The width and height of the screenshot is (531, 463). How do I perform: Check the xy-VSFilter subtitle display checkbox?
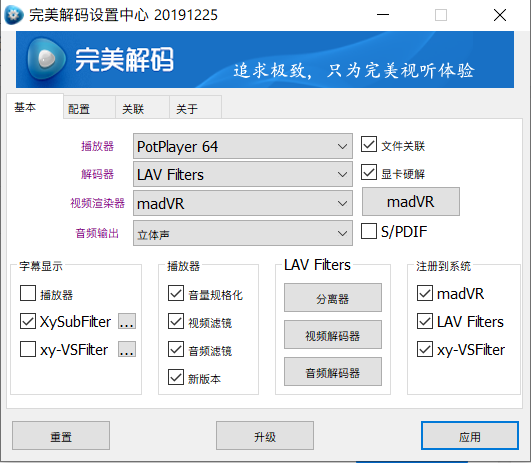28,349
